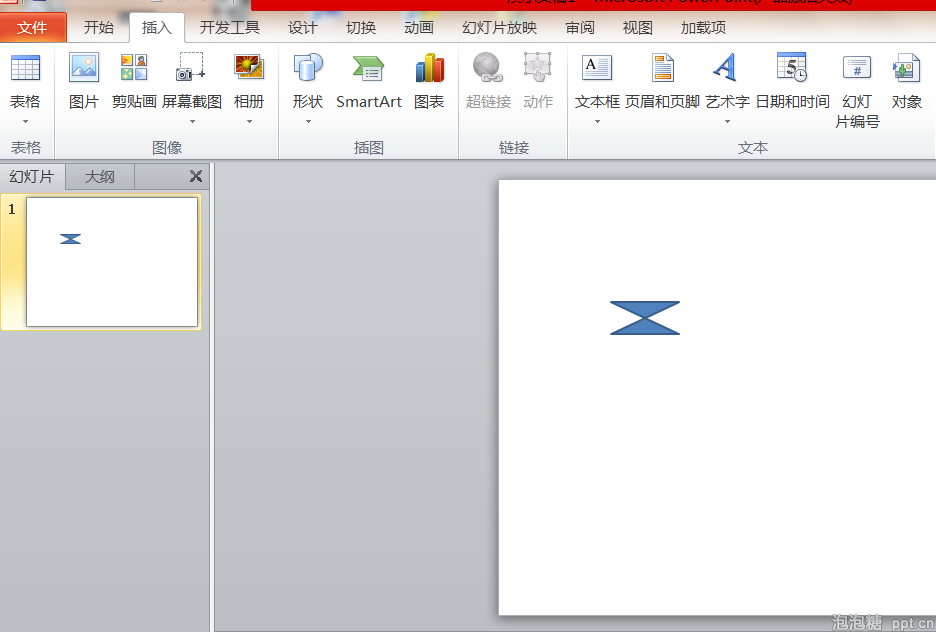Viewport: 936px width, 632px height.
Task: Open the 文本框 (Text Box) dropdown
Action: tap(597, 122)
